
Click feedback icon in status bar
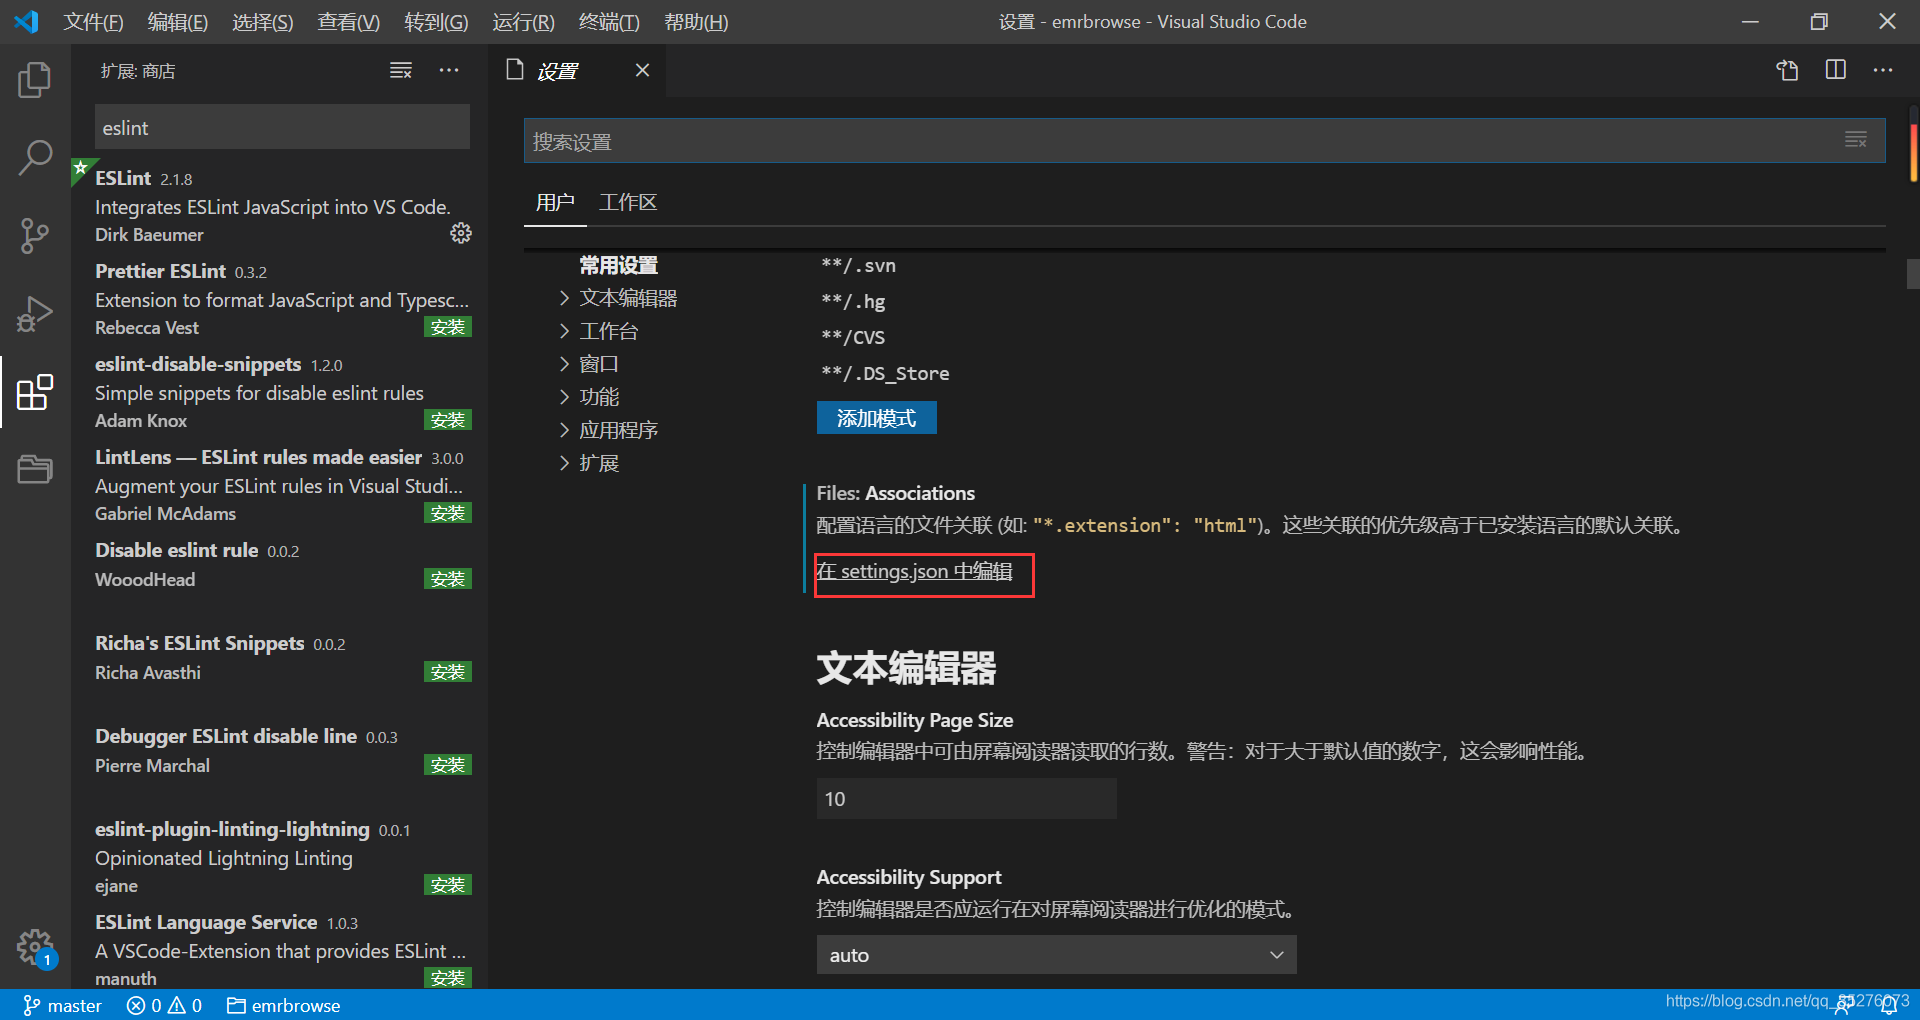(x=1843, y=1005)
